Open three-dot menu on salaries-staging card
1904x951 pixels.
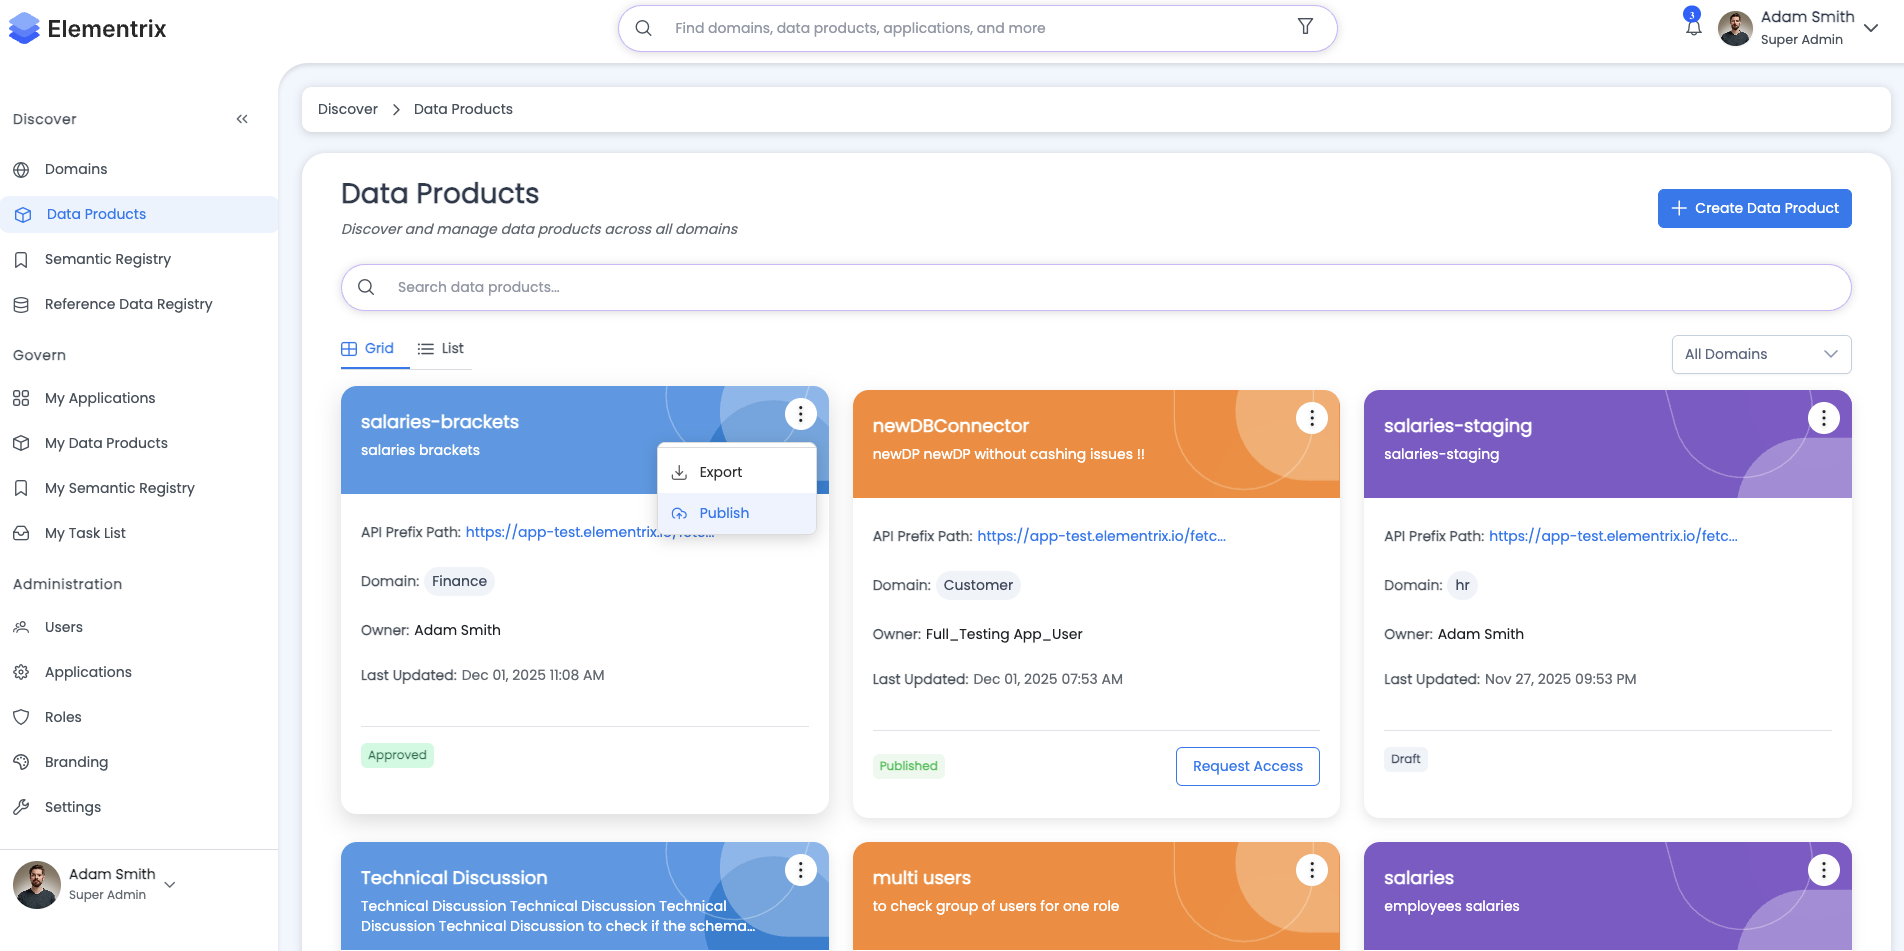[x=1823, y=418]
